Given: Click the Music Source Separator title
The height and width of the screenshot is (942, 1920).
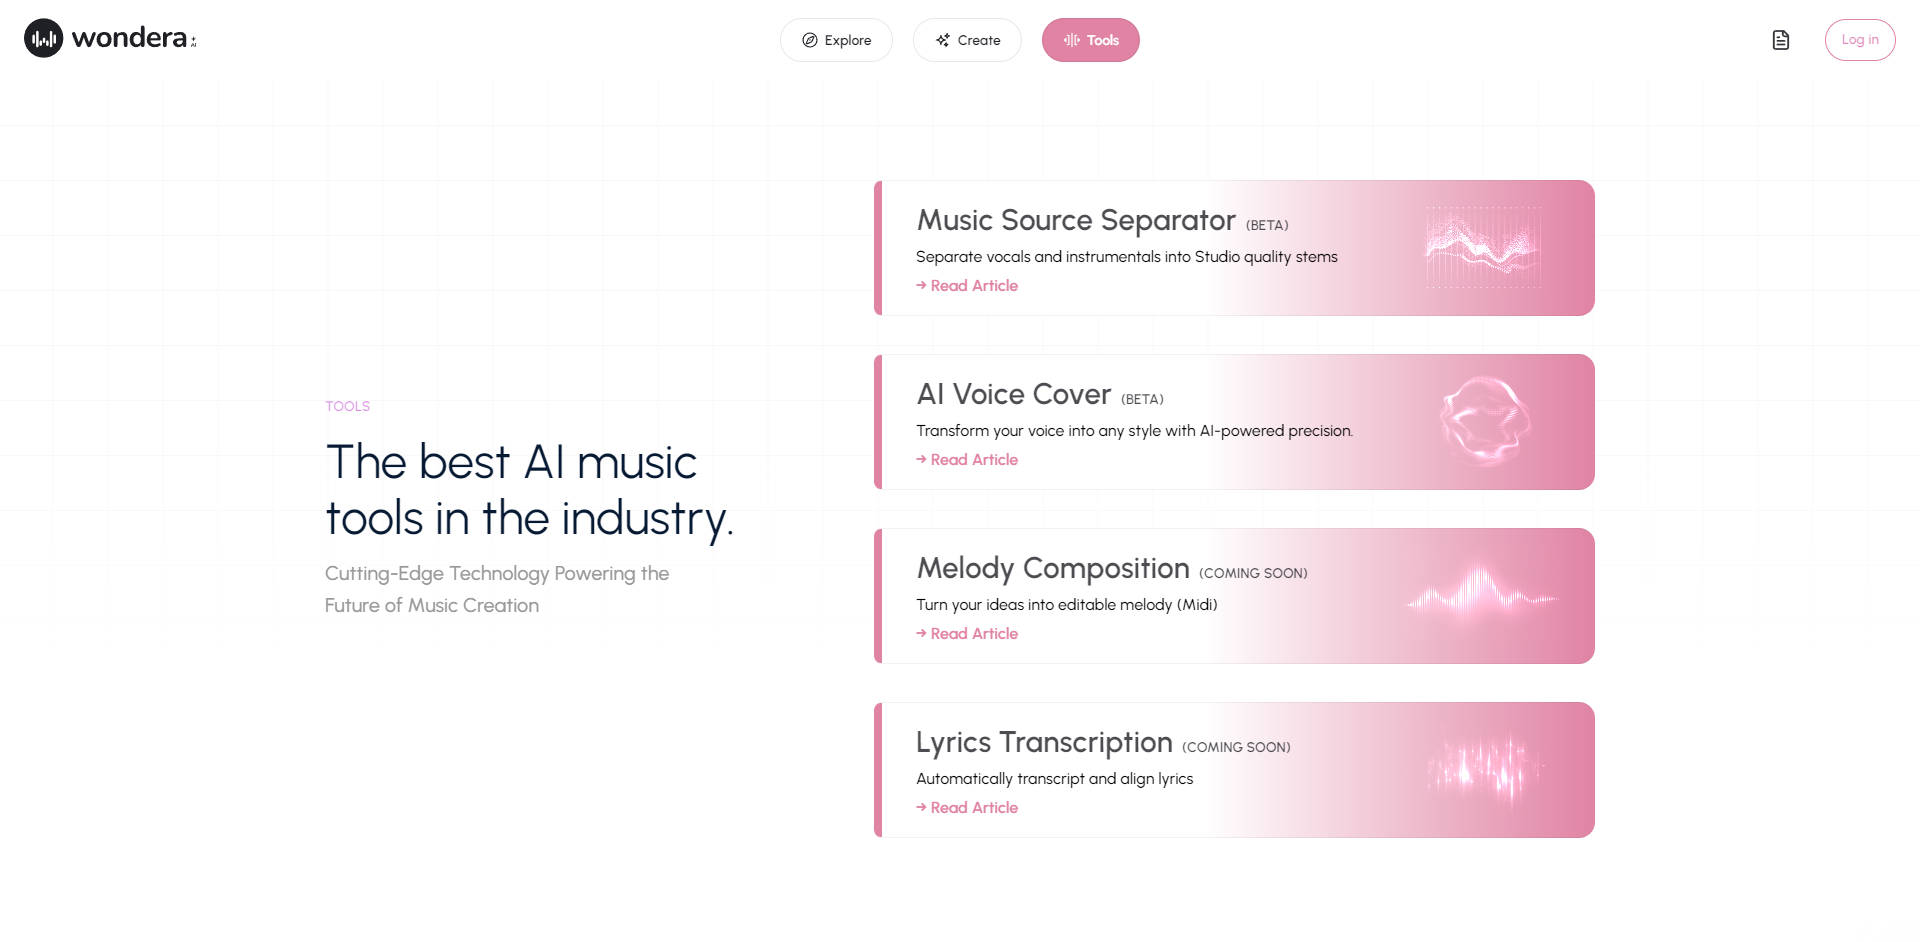Looking at the screenshot, I should [1076, 221].
